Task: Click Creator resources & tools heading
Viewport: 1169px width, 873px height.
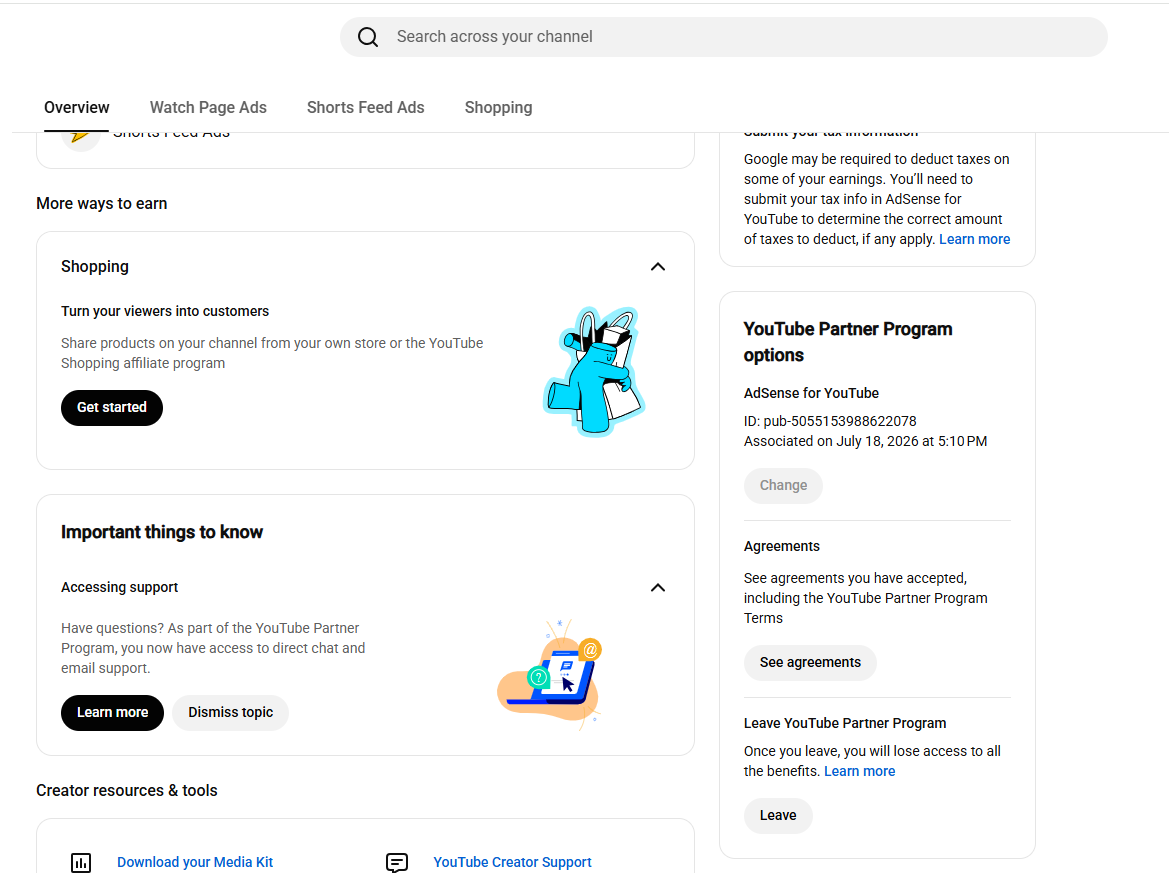Action: (127, 790)
